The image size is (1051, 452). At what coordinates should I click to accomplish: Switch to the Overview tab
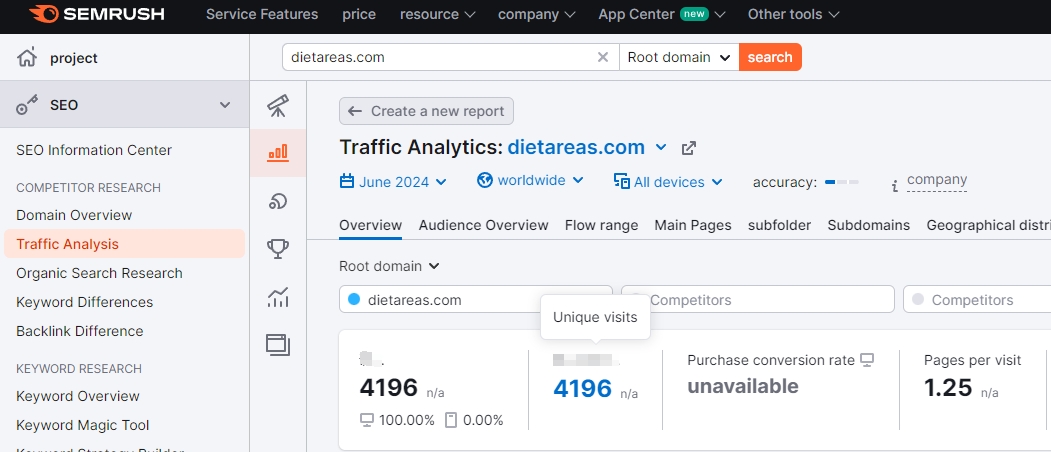coord(371,225)
